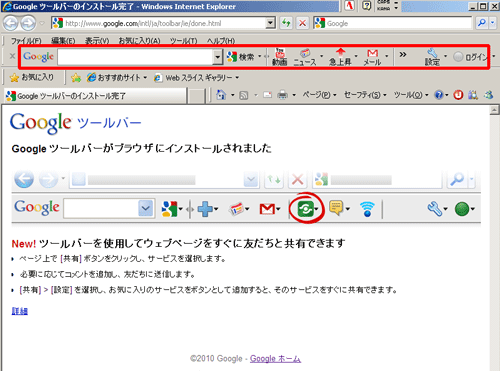Expand Google Toolbar search history dropdown
The width and height of the screenshot is (500, 371).
[218, 57]
